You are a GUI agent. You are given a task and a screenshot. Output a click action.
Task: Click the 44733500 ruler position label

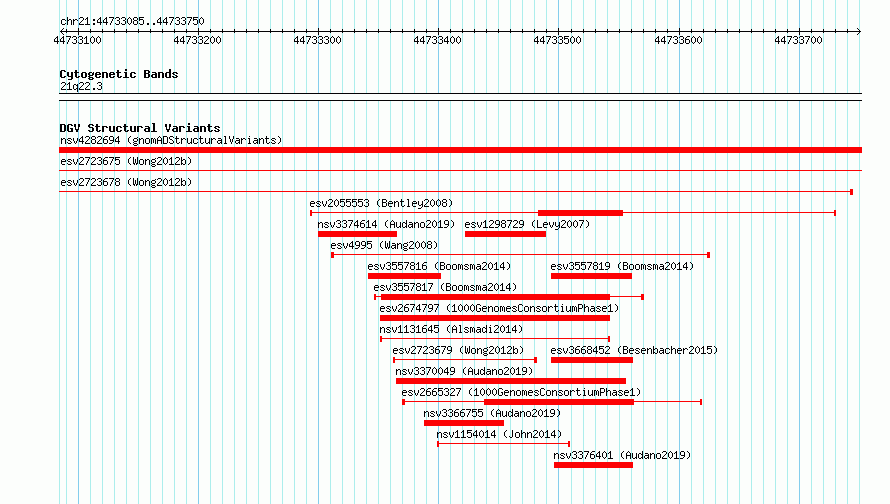coord(557,40)
